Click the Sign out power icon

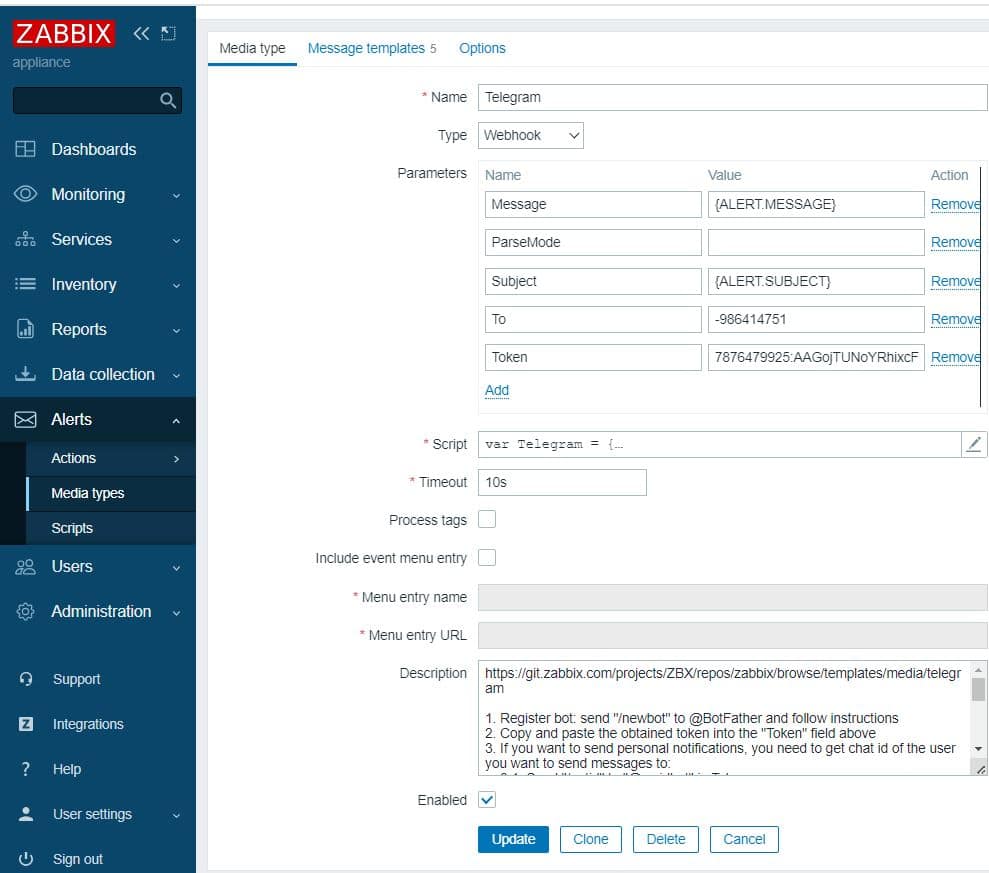[26, 858]
